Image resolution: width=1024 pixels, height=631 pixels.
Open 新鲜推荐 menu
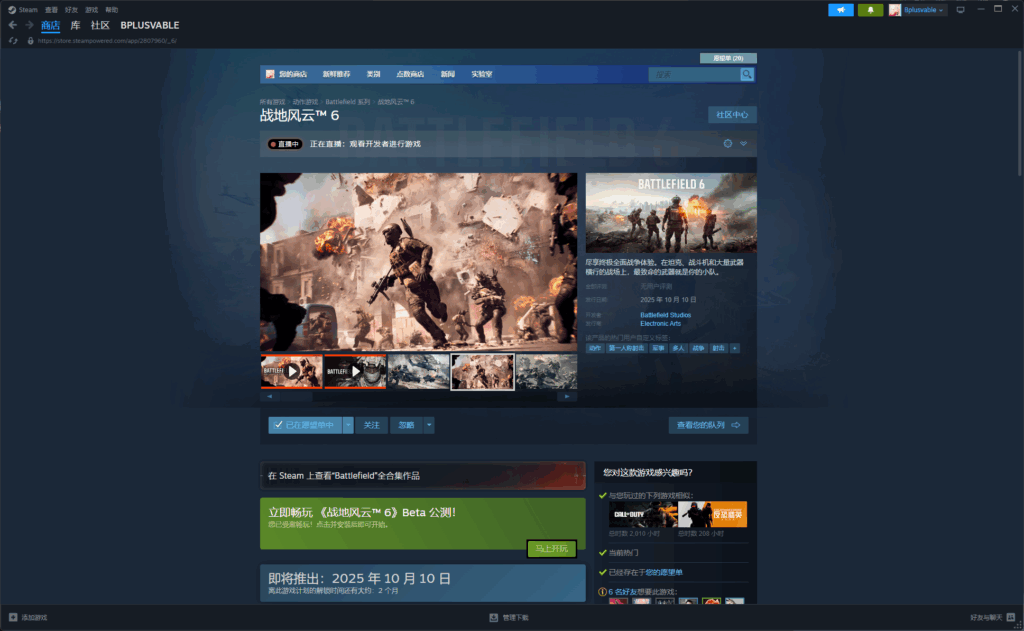click(x=336, y=74)
